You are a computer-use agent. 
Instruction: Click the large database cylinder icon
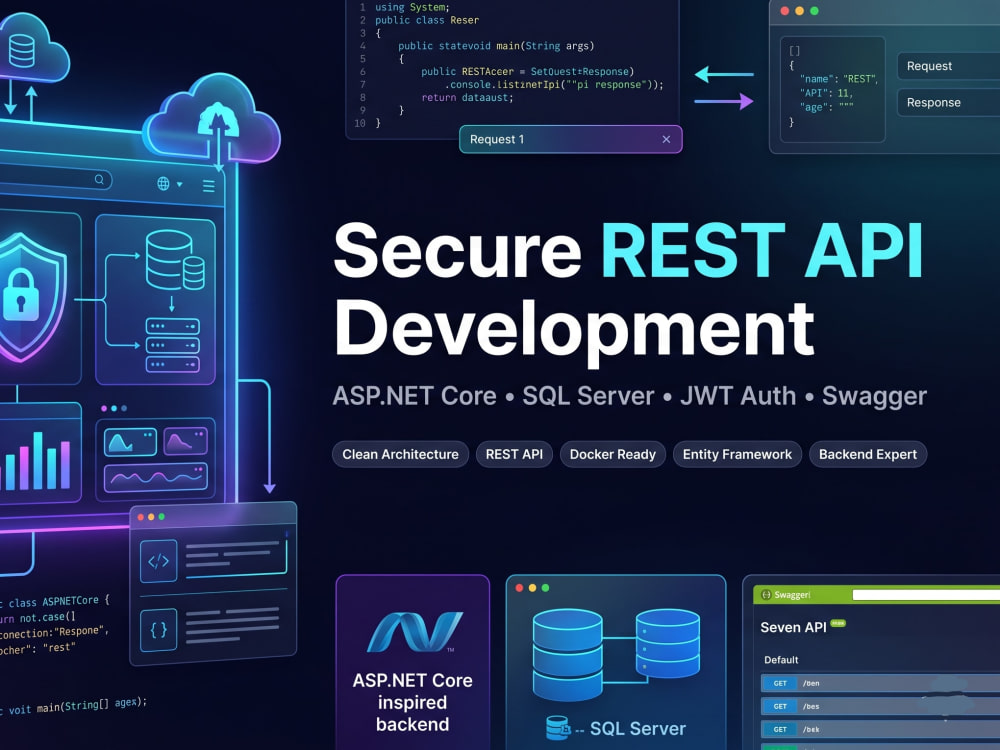click(169, 260)
